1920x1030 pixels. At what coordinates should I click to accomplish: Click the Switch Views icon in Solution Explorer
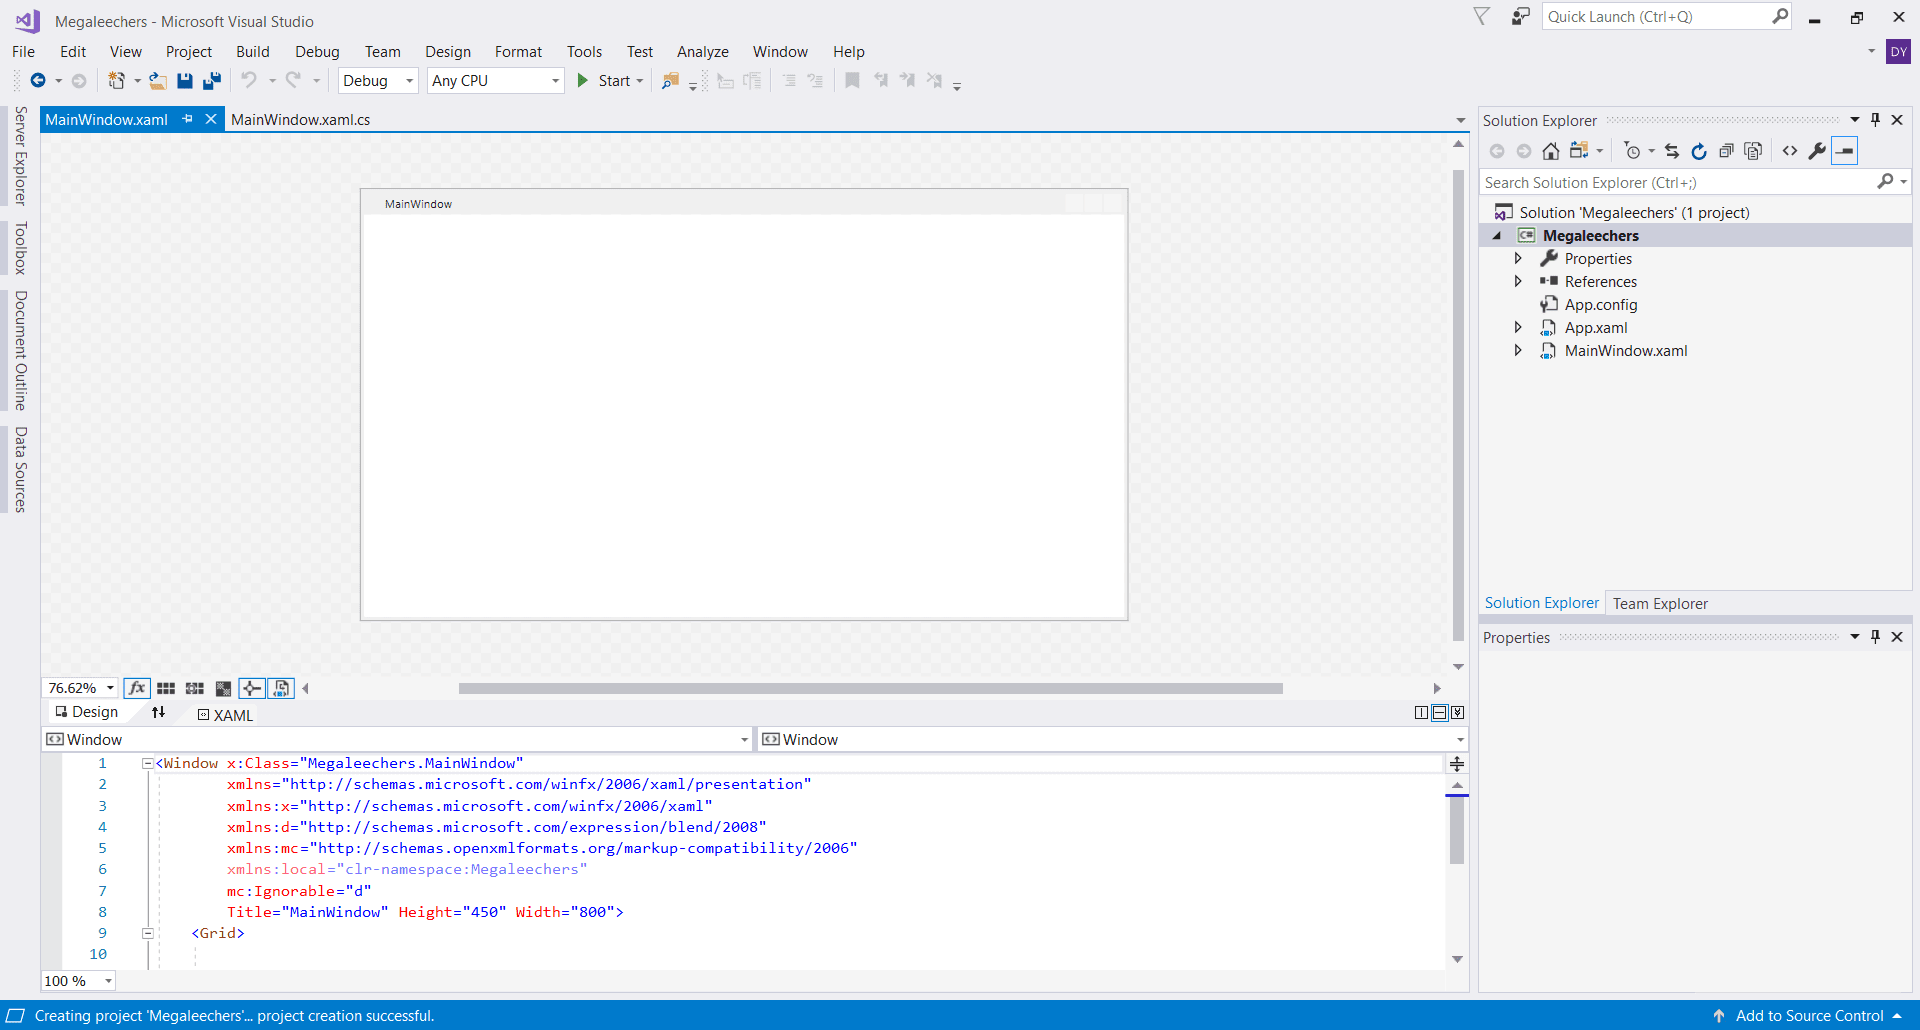(x=1579, y=151)
